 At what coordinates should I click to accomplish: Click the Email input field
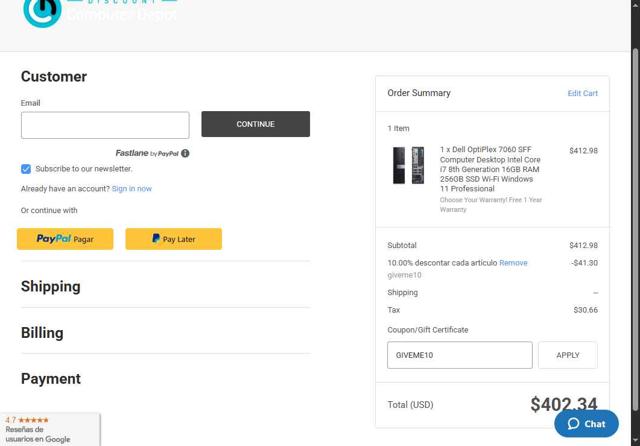tap(105, 125)
